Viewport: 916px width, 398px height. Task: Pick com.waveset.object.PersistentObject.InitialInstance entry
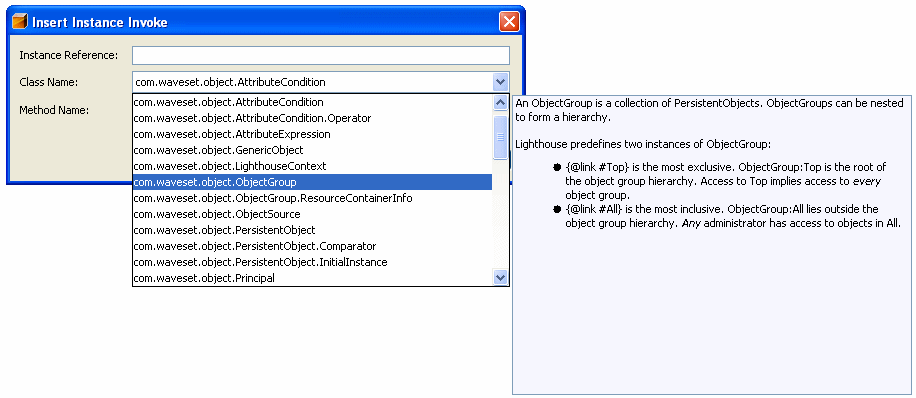313,262
